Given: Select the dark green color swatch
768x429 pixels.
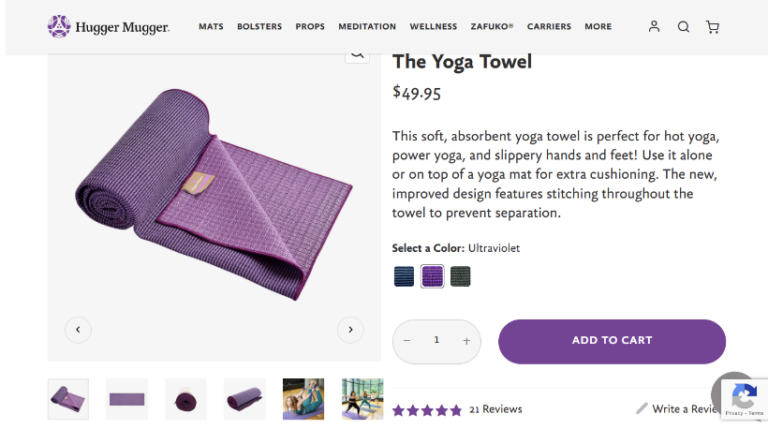Looking at the screenshot, I should (x=460, y=276).
